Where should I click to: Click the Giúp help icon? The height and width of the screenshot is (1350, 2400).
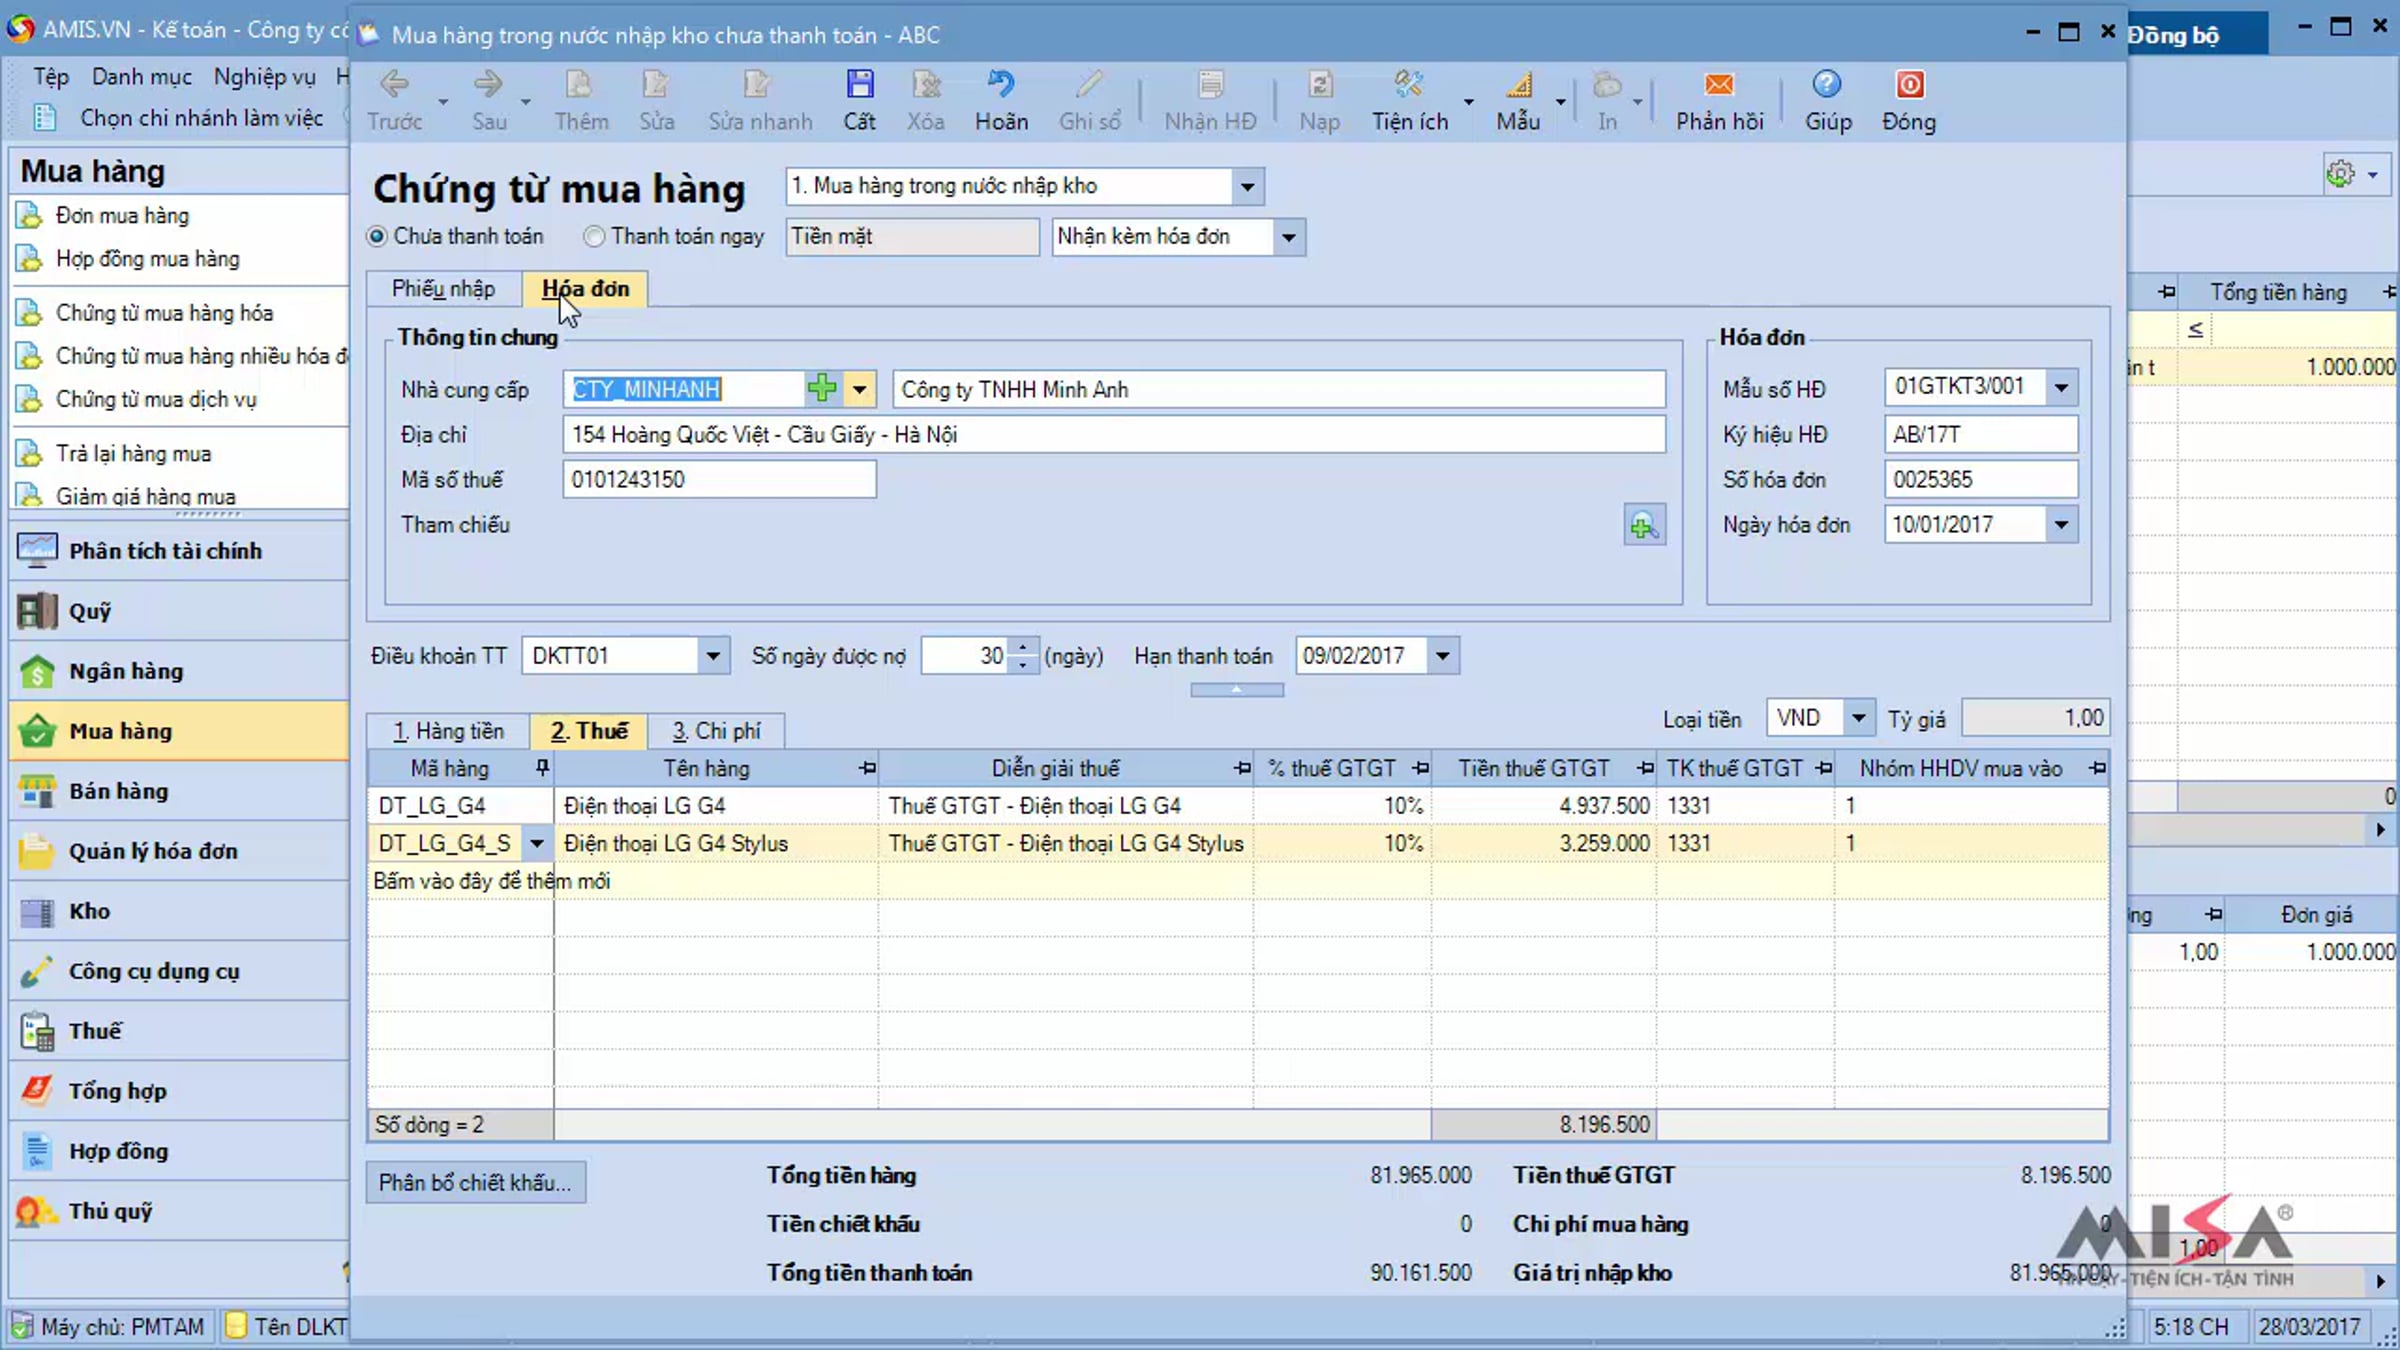pos(1827,85)
